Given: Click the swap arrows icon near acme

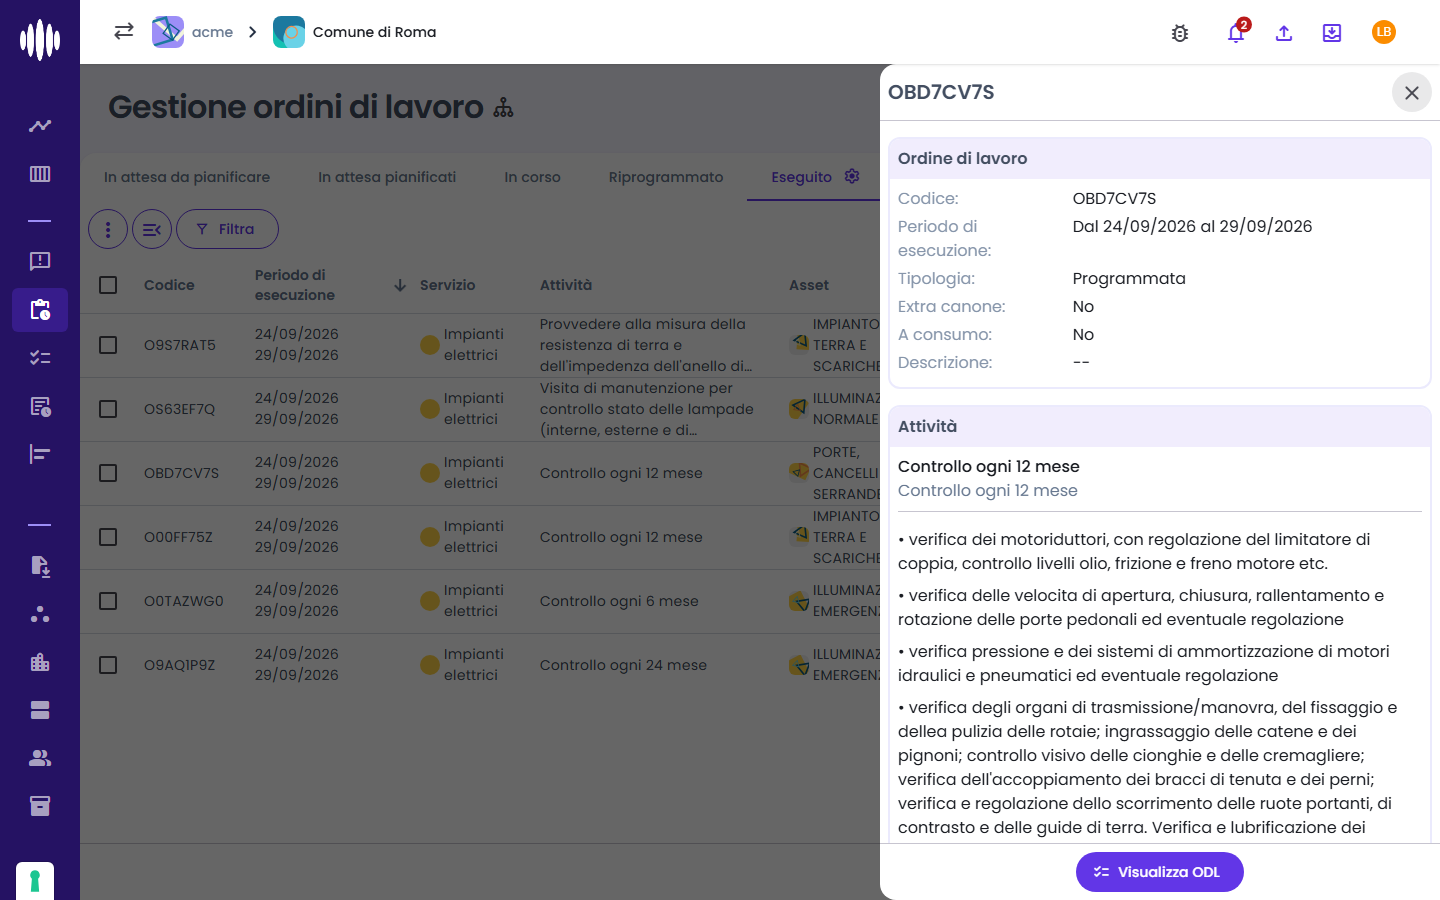Looking at the screenshot, I should [124, 31].
